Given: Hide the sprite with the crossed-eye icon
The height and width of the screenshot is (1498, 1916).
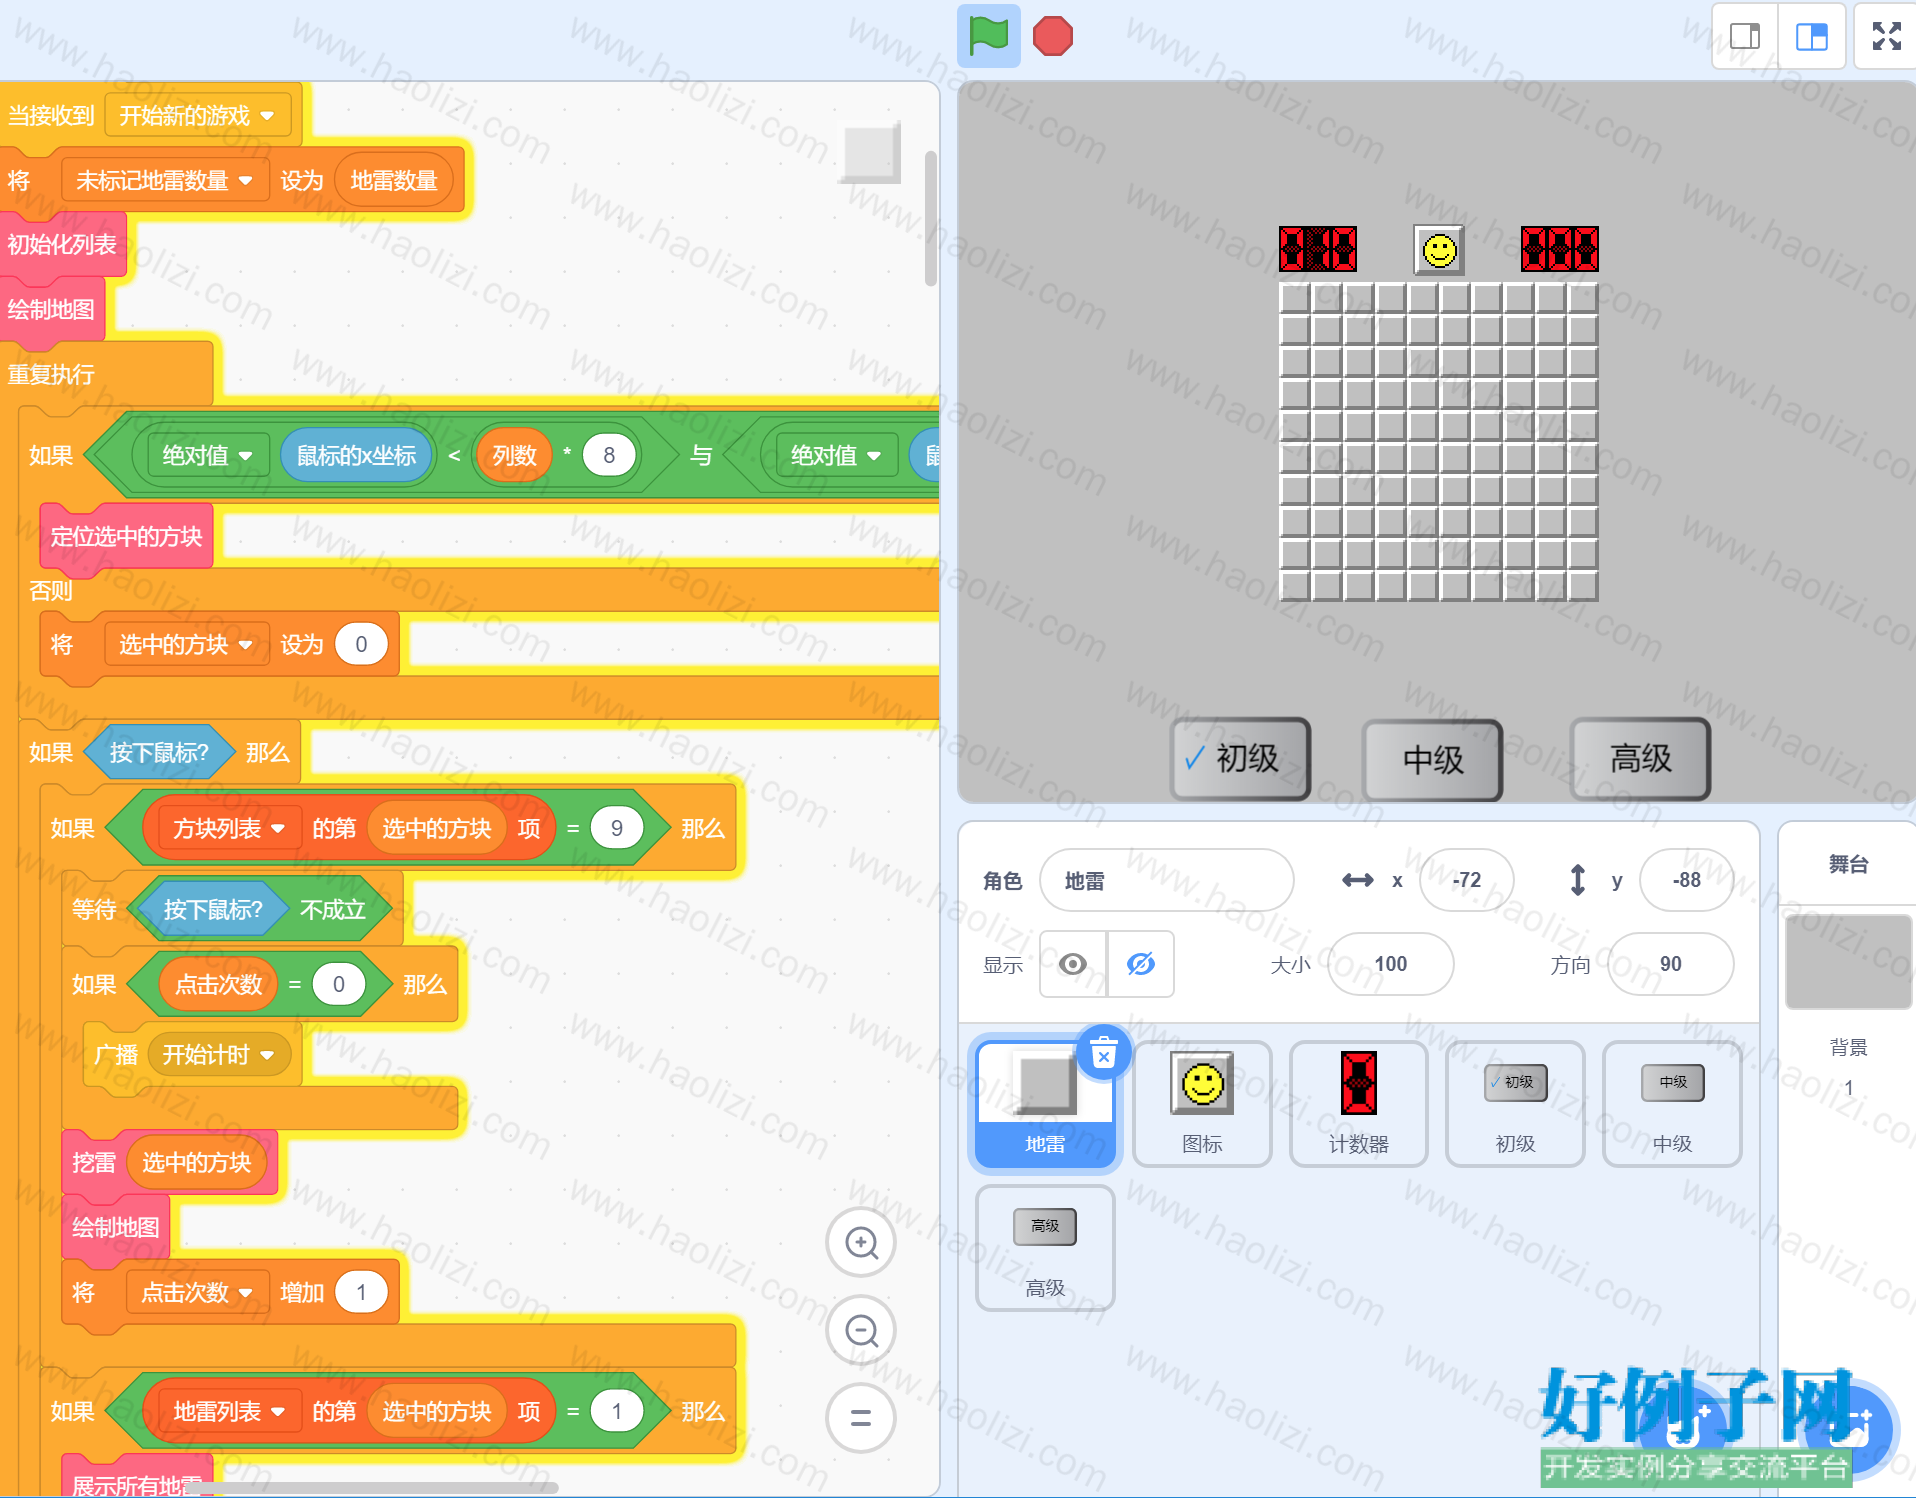Looking at the screenshot, I should (1141, 964).
